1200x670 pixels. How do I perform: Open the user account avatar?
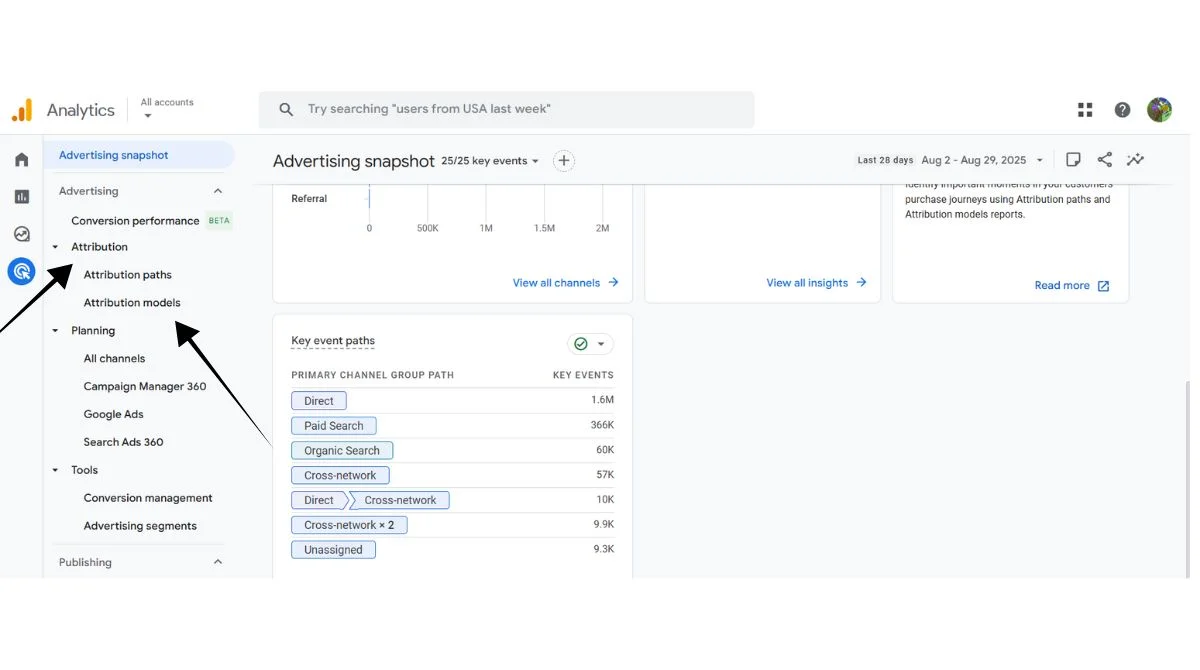(x=1159, y=110)
